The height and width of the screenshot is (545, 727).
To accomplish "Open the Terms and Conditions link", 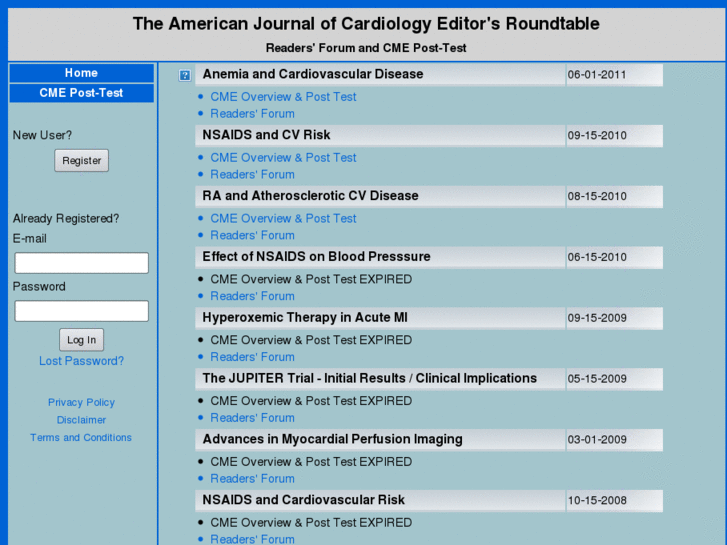I will tap(81, 437).
